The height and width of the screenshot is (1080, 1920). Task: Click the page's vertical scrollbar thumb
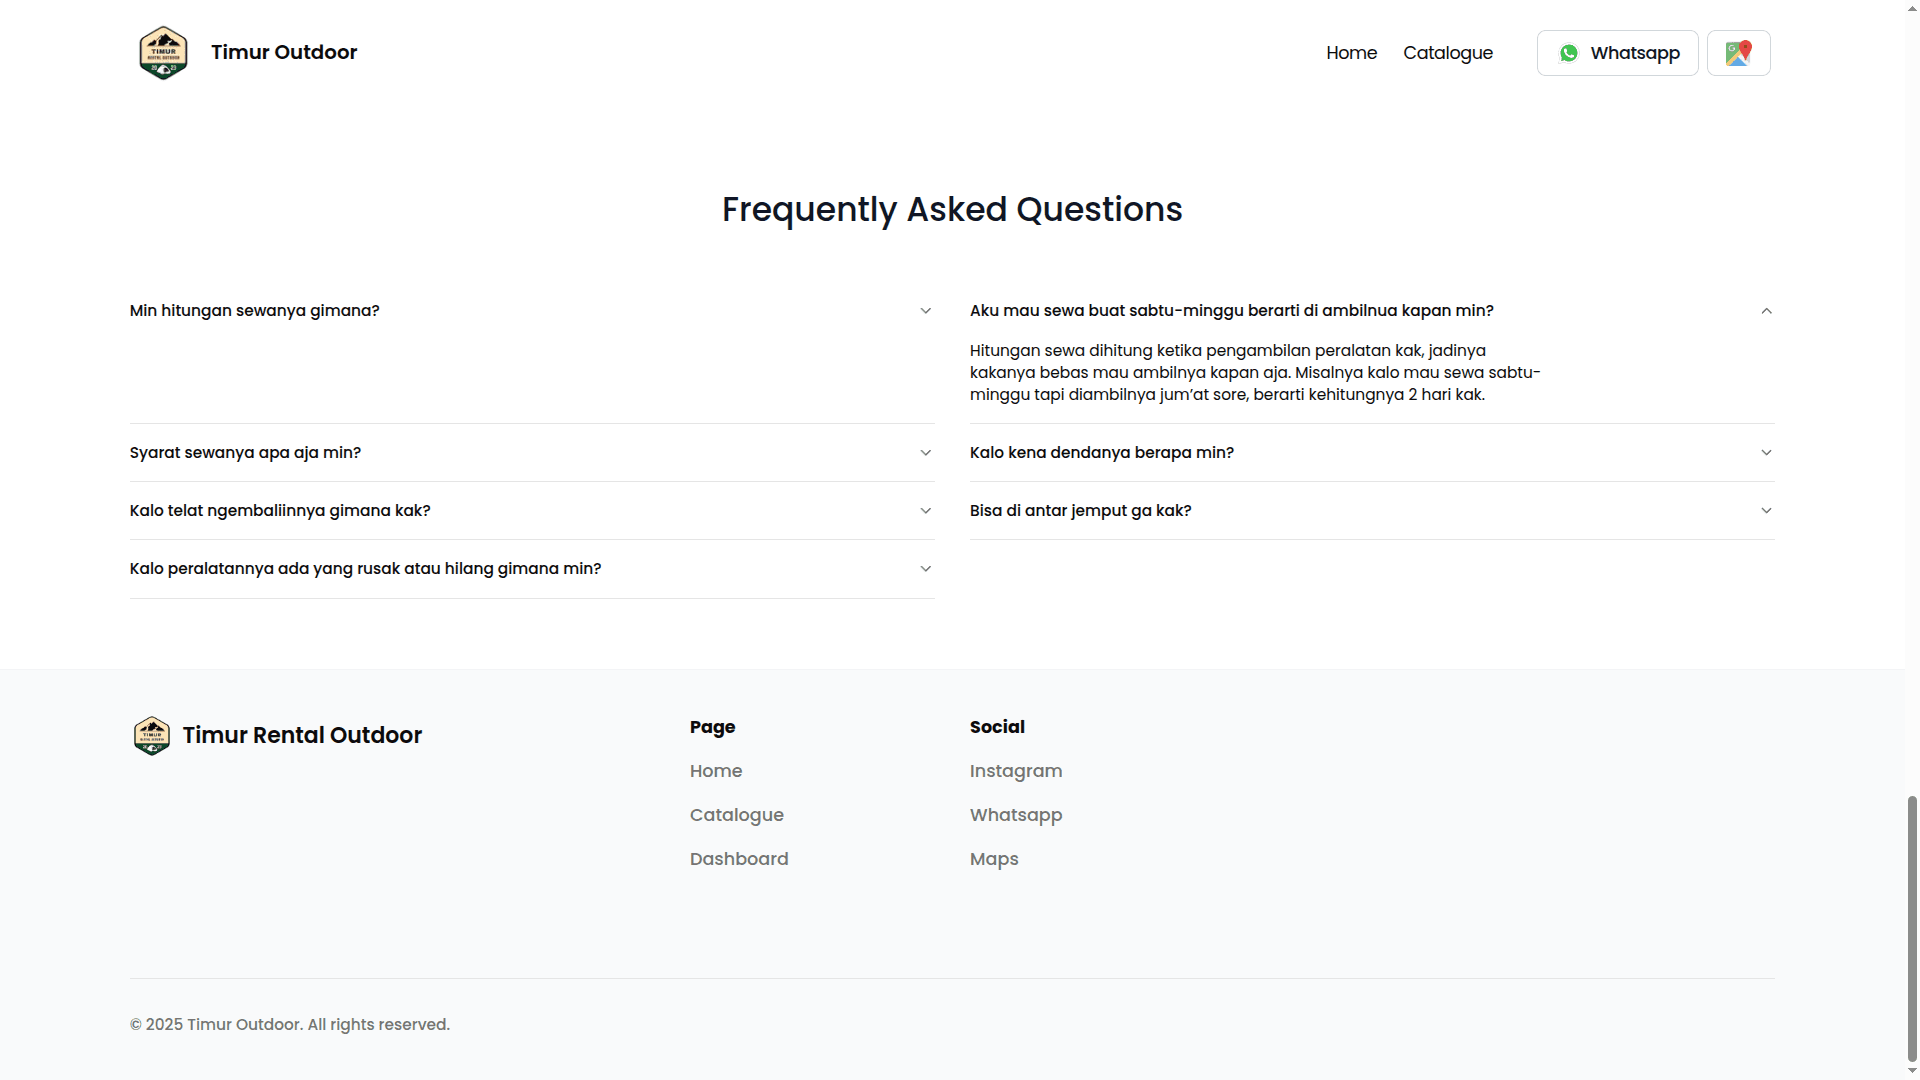1912,928
